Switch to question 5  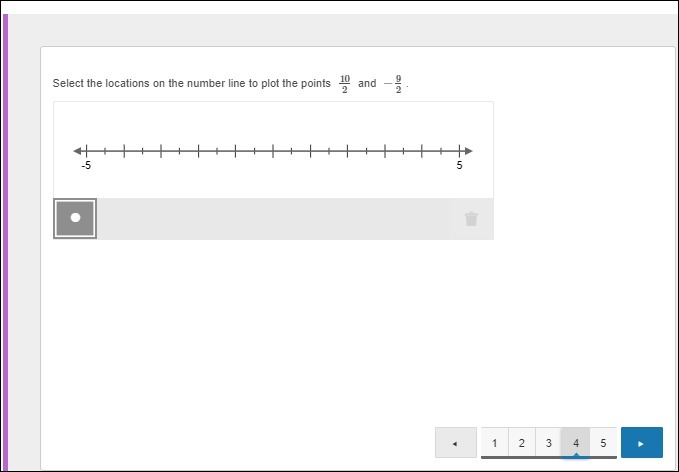(x=603, y=443)
